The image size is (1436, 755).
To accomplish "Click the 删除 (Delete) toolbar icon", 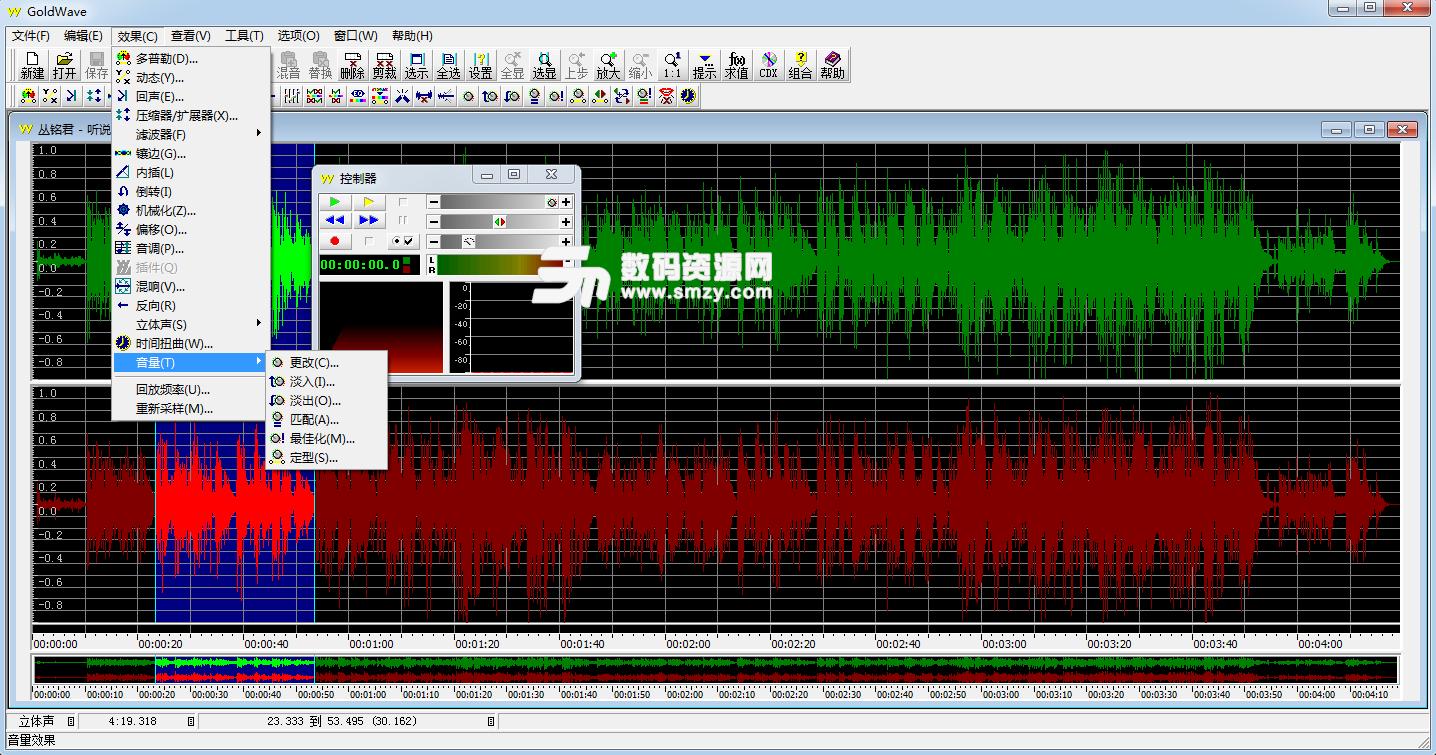I will click(352, 65).
